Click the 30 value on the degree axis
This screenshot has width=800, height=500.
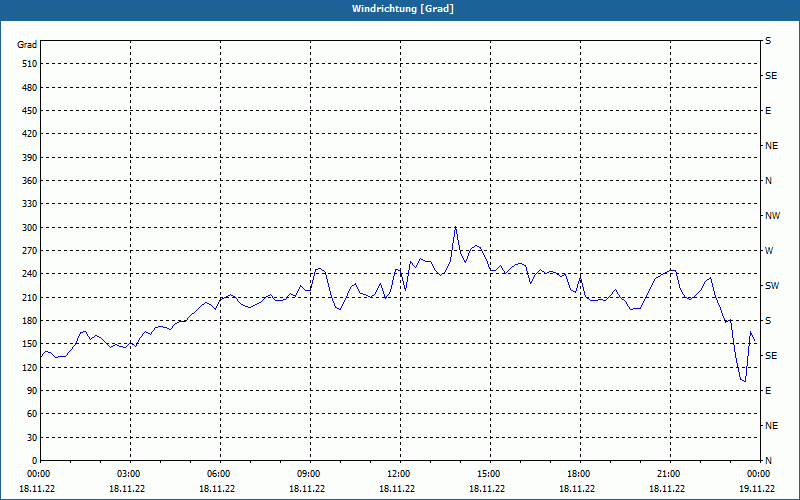point(32,438)
